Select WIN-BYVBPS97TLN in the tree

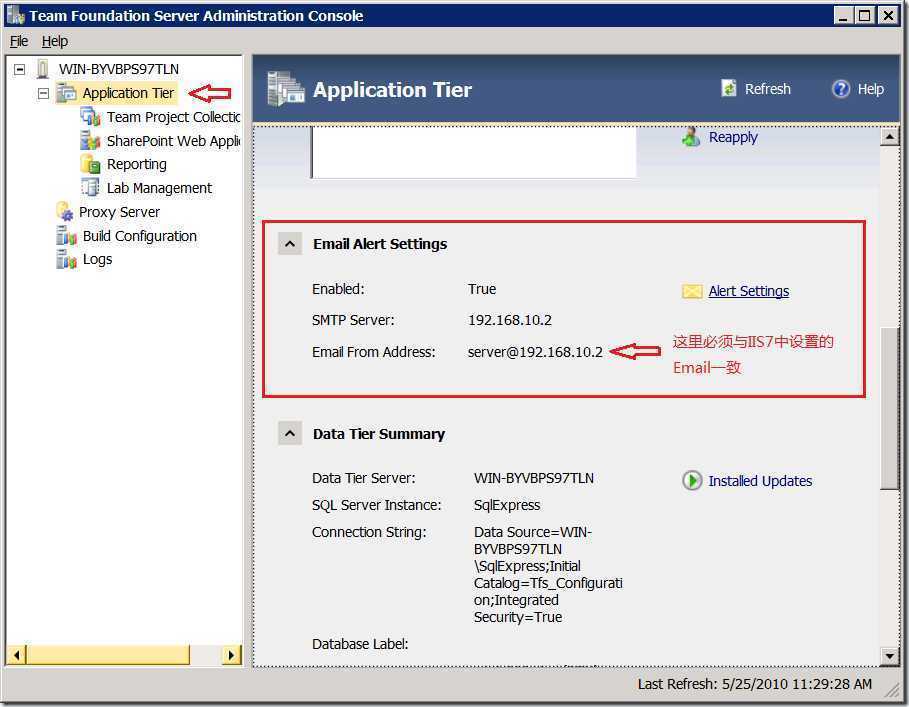[x=119, y=69]
